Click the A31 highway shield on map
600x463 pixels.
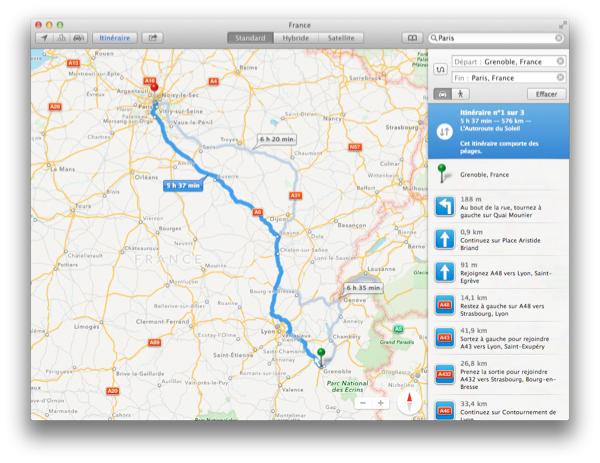[x=295, y=196]
